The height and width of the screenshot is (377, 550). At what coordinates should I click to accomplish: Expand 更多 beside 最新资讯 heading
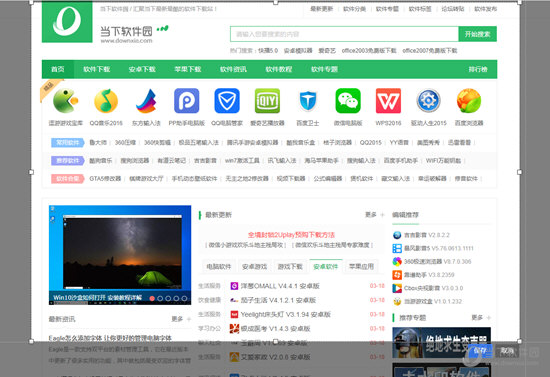coord(181,319)
